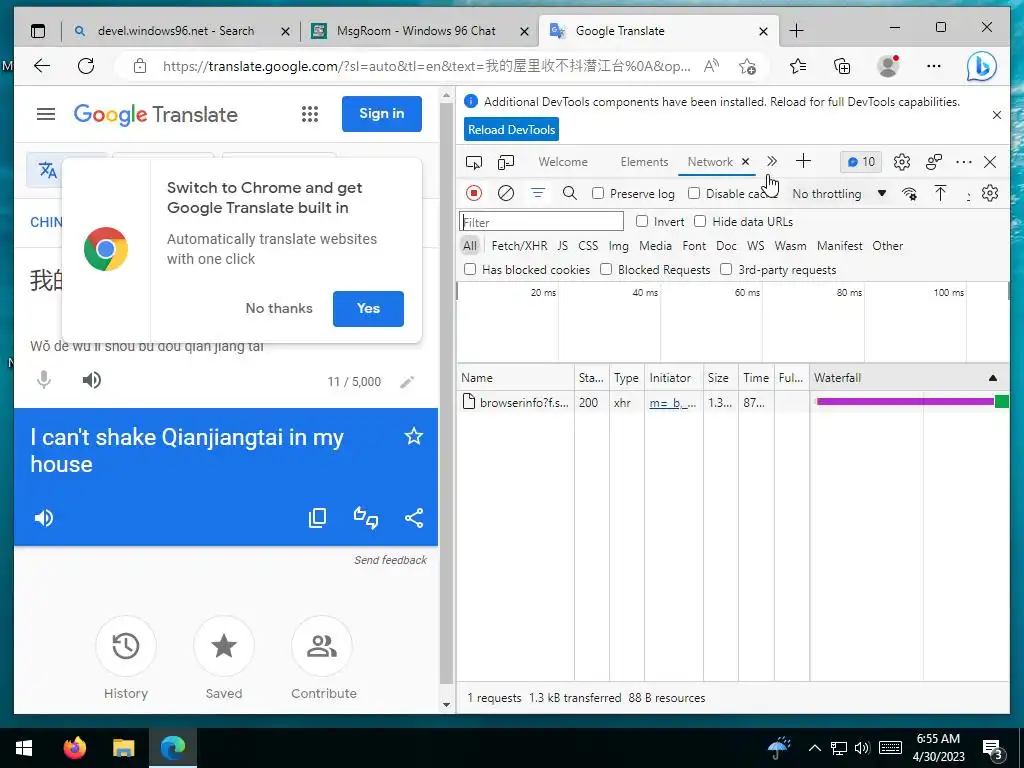Open the 10 issues badge

pos(861,162)
